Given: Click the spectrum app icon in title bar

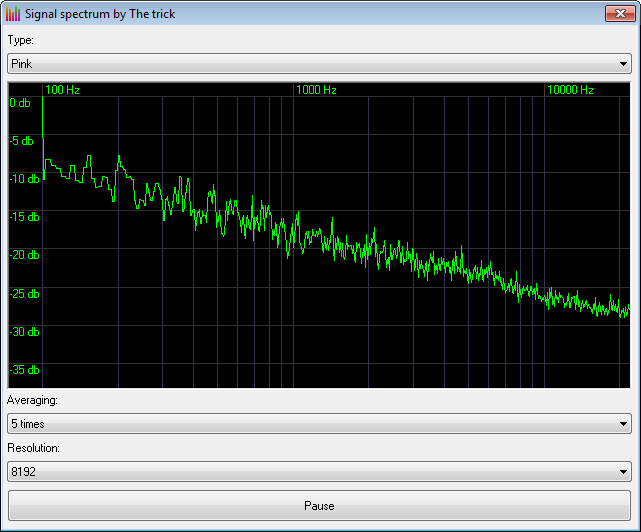Looking at the screenshot, I should tap(12, 14).
